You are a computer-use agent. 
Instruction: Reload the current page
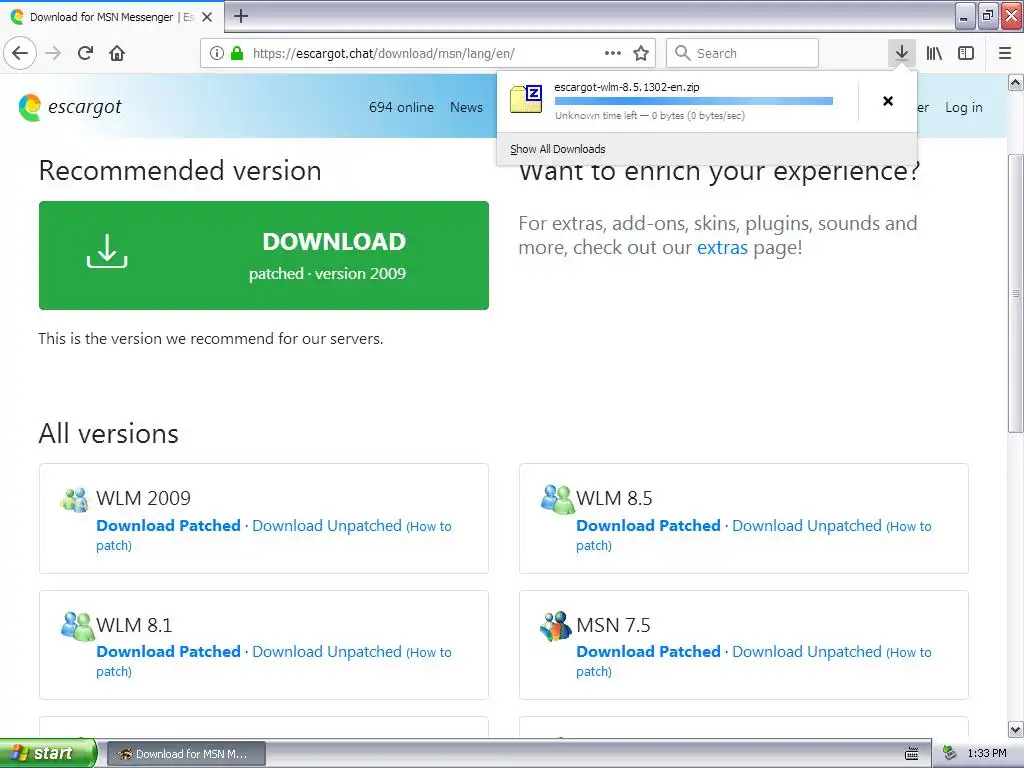pos(85,53)
